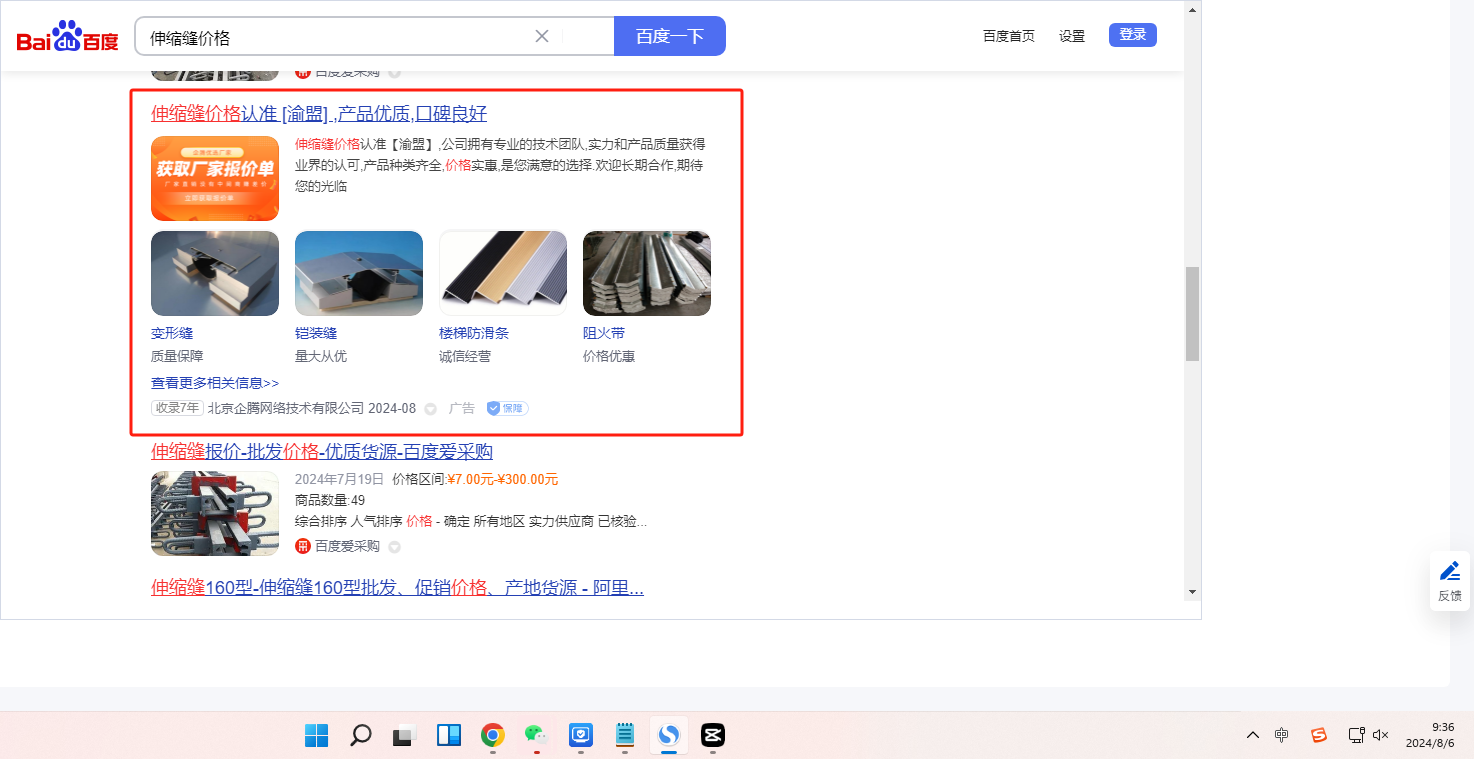Viewport: 1474px width, 759px height.
Task: Expand dropdown arrow beside lower 百度爱采购 source
Action: 394,547
